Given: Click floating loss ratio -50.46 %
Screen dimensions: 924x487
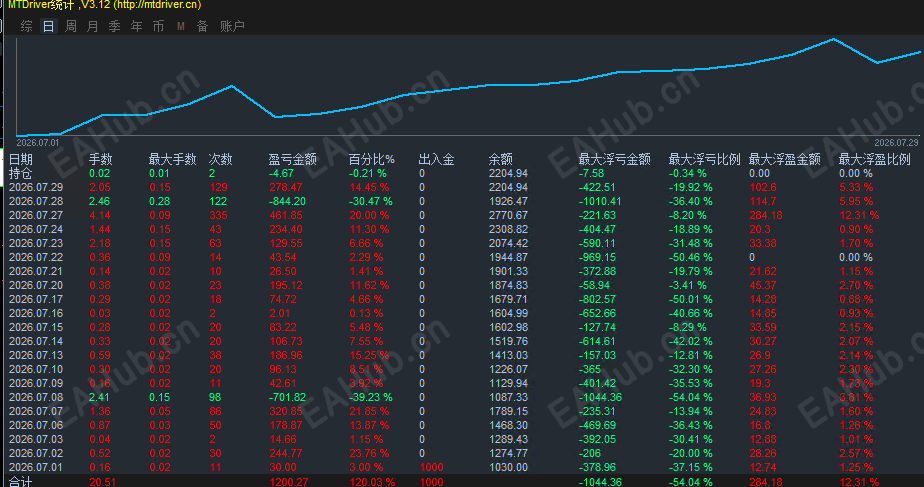Looking at the screenshot, I should [691, 258].
